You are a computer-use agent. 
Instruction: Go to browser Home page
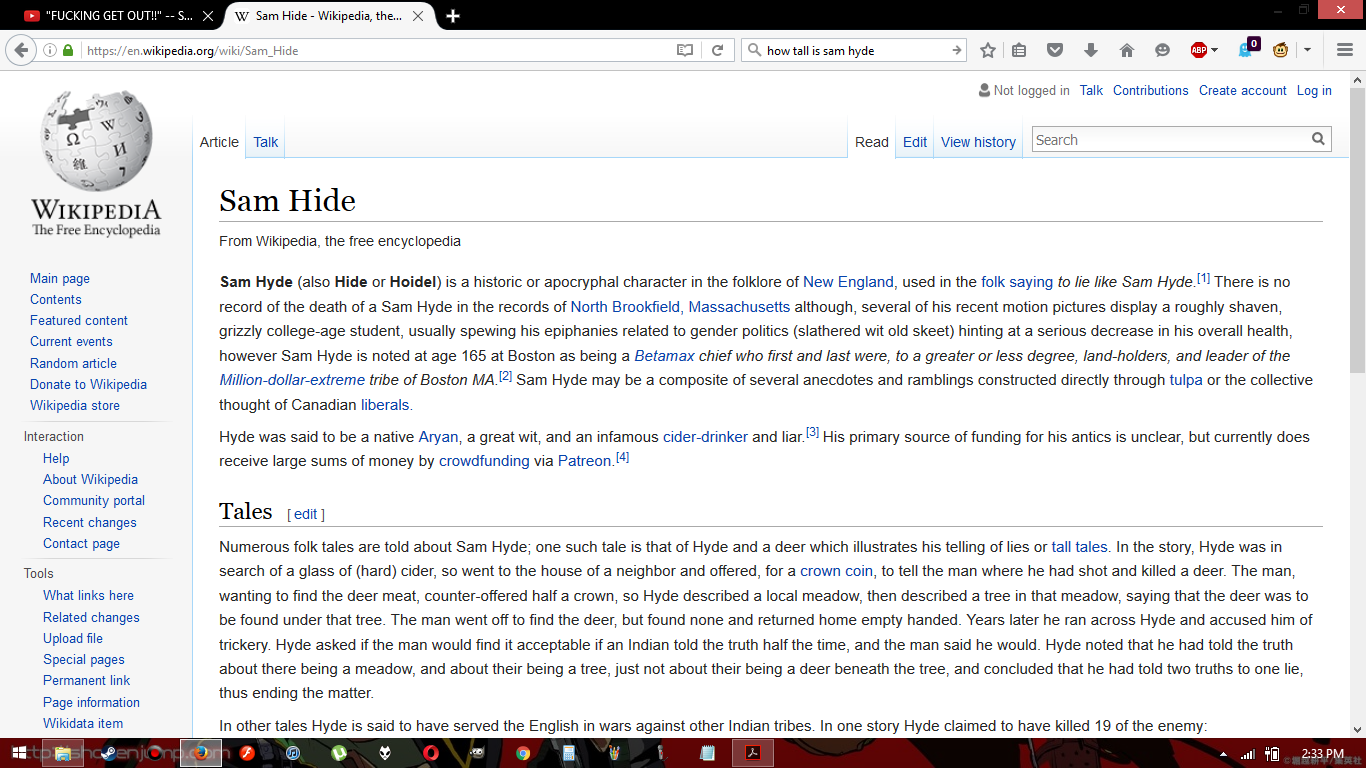(x=1127, y=50)
